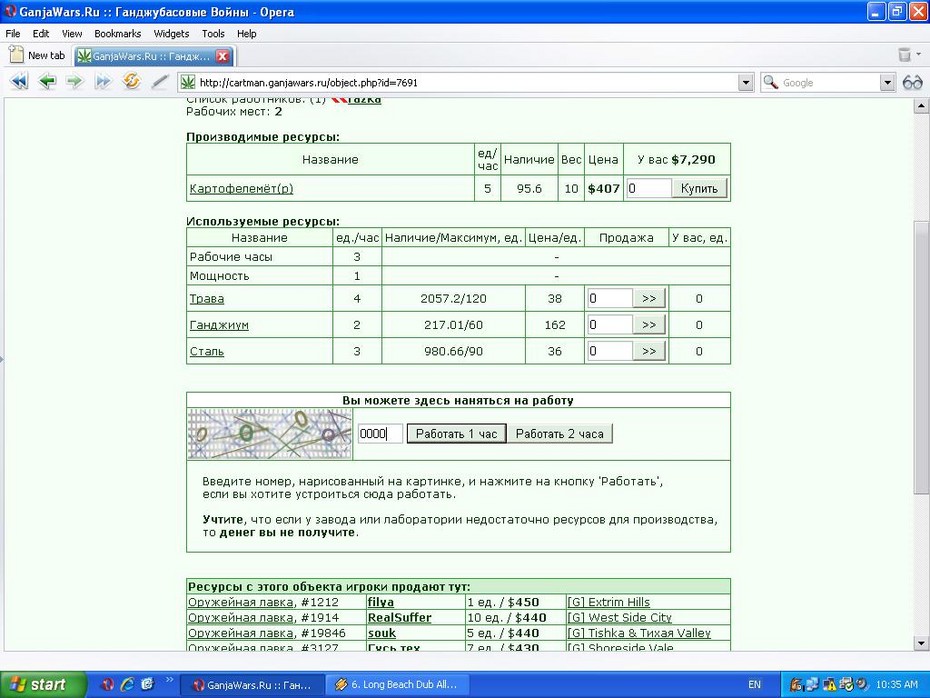
Task: Click the Работать 2 часа button
Action: (x=559, y=434)
